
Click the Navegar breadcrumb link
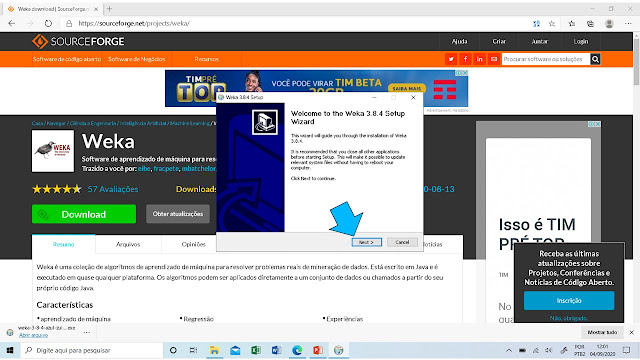point(56,123)
